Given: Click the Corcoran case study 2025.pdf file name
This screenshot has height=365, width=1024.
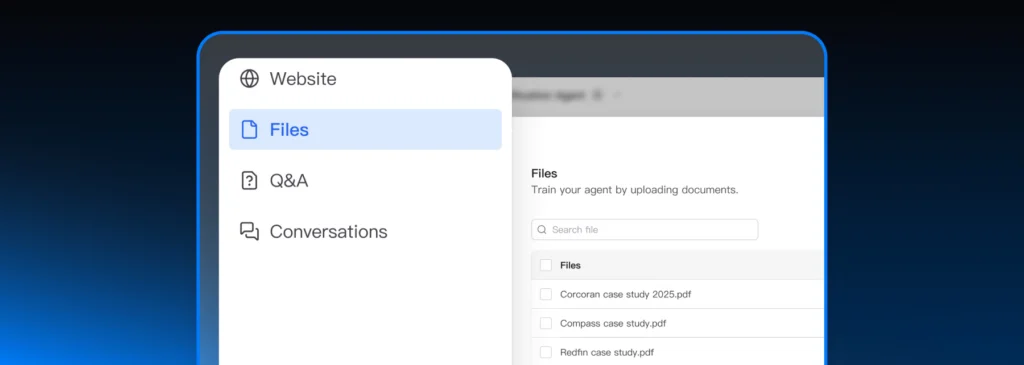Looking at the screenshot, I should [626, 294].
